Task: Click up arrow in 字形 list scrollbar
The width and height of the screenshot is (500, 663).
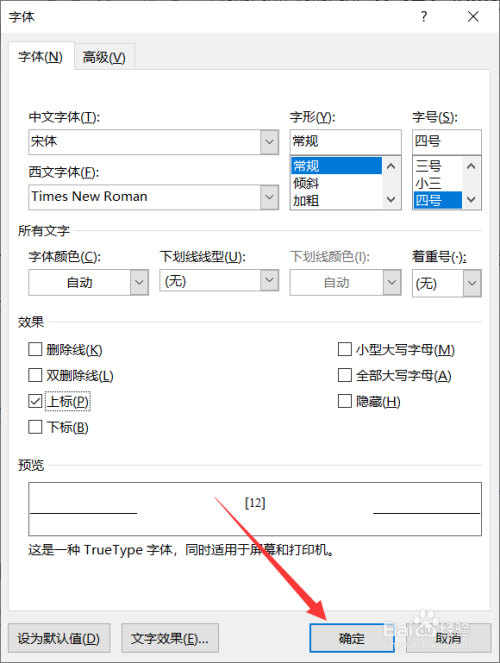Action: (x=391, y=166)
